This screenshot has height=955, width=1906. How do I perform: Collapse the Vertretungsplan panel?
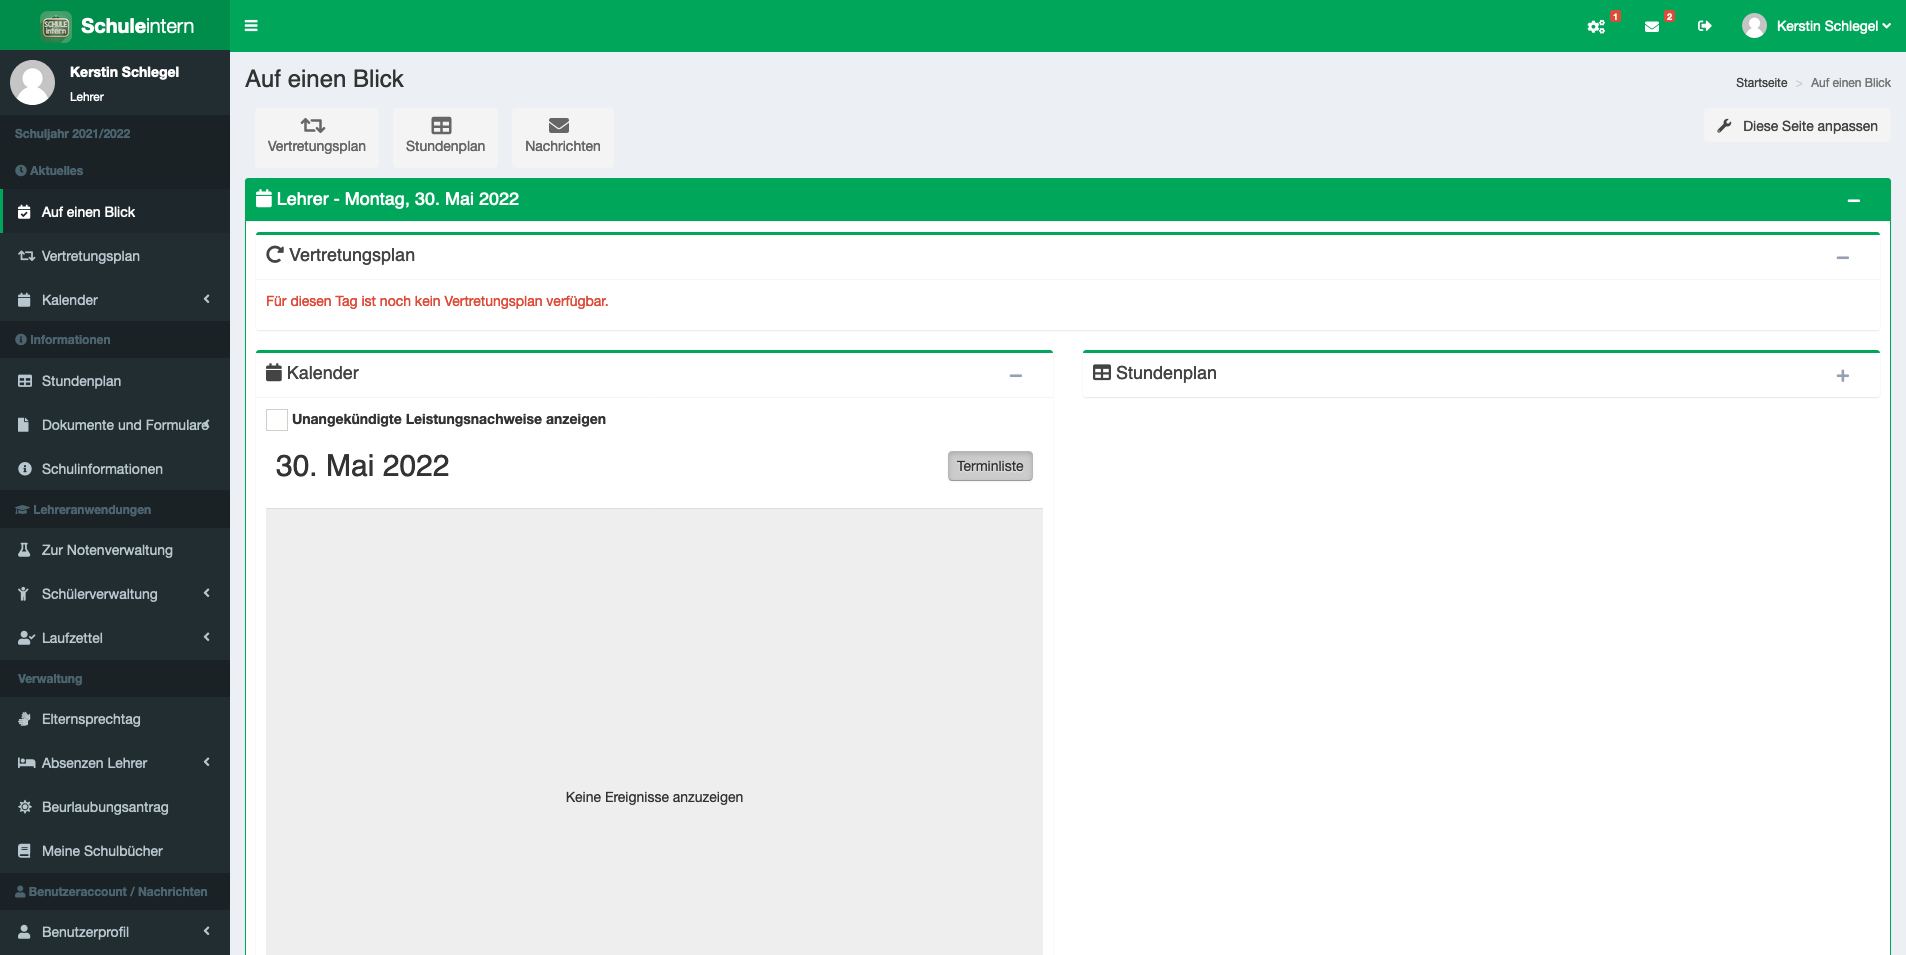pyautogui.click(x=1842, y=258)
